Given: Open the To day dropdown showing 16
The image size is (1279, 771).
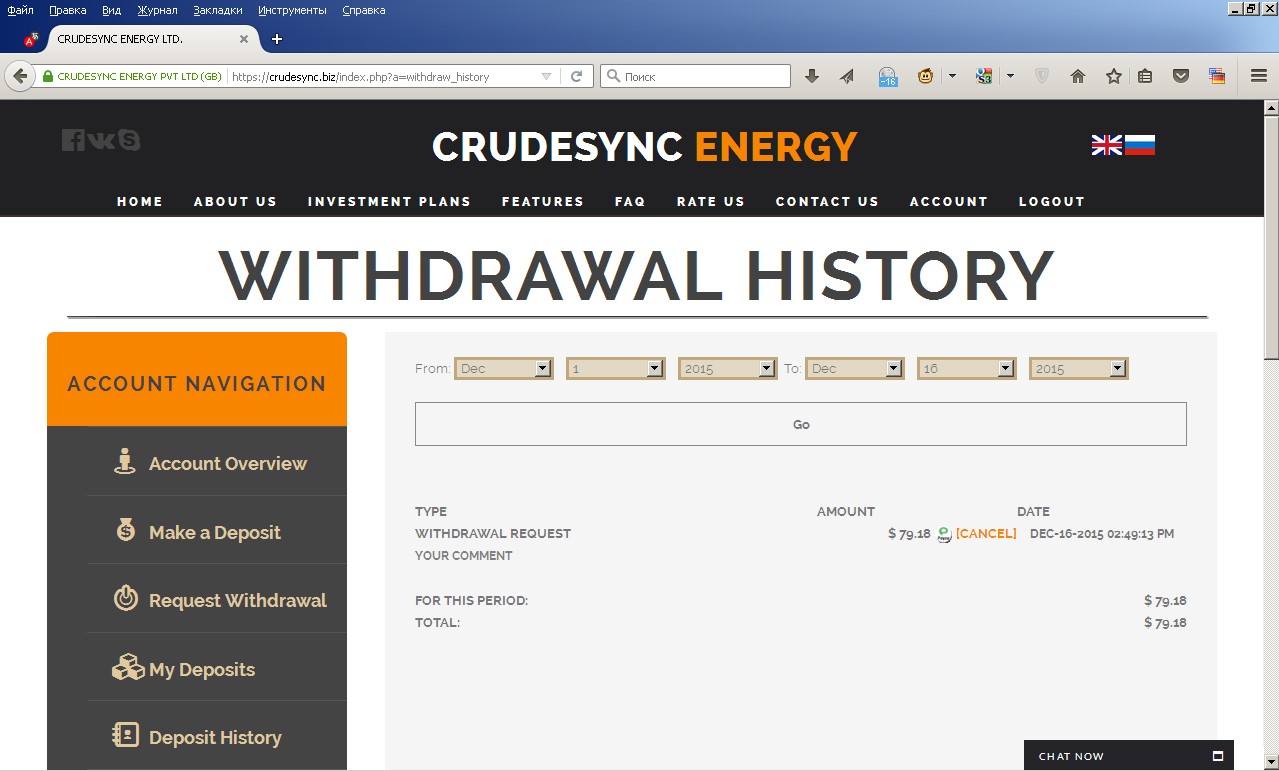Looking at the screenshot, I should [x=967, y=369].
